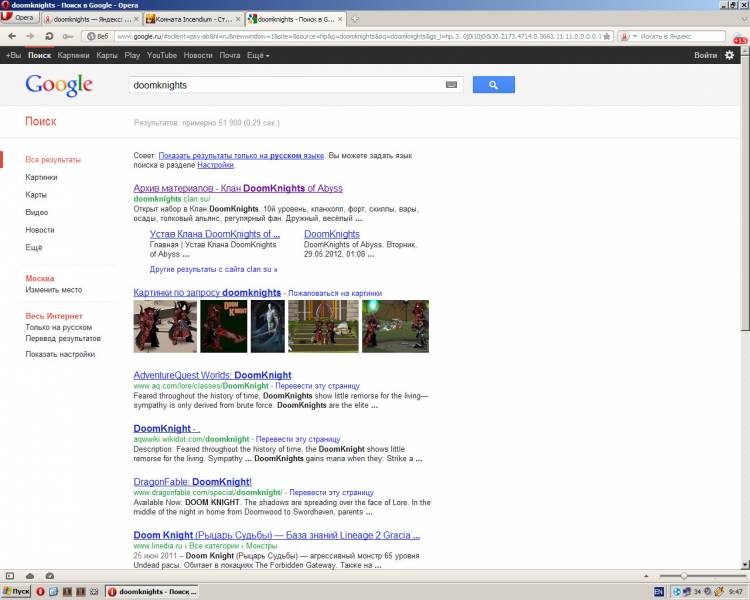Close the active Google search tab
The image size is (750, 600).
point(340,19)
